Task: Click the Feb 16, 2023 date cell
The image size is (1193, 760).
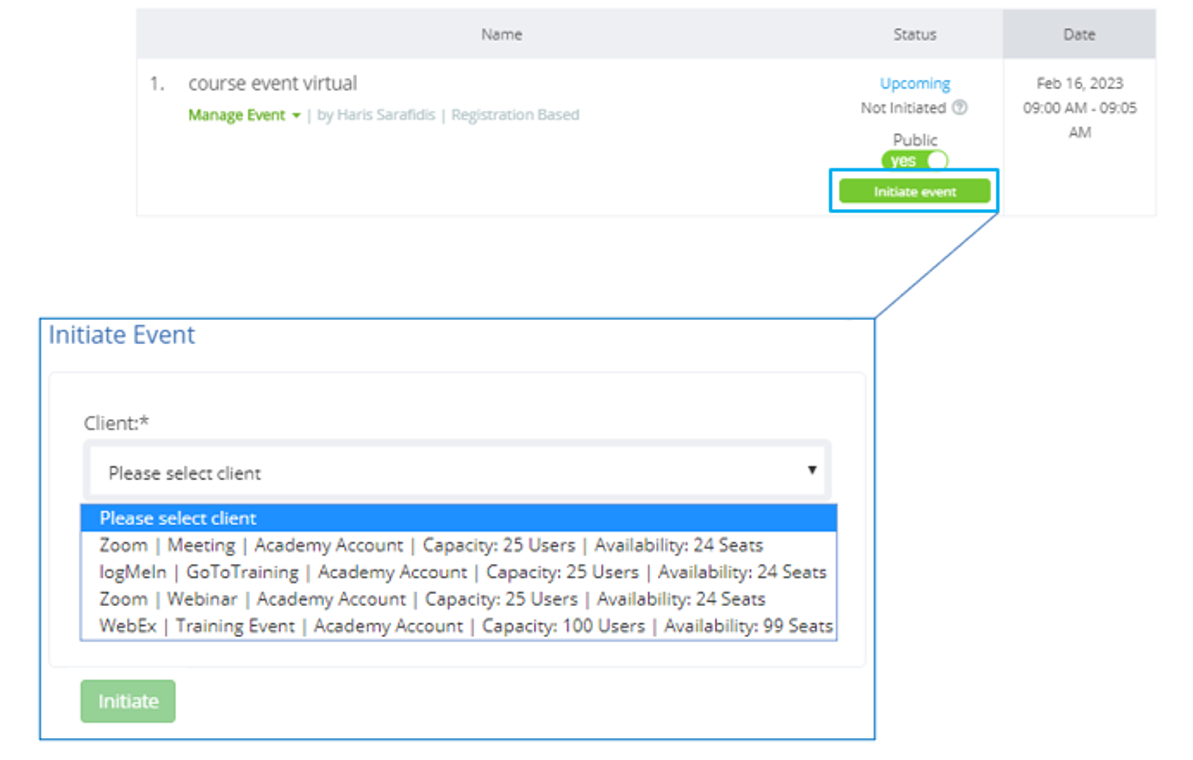Action: (x=1079, y=84)
